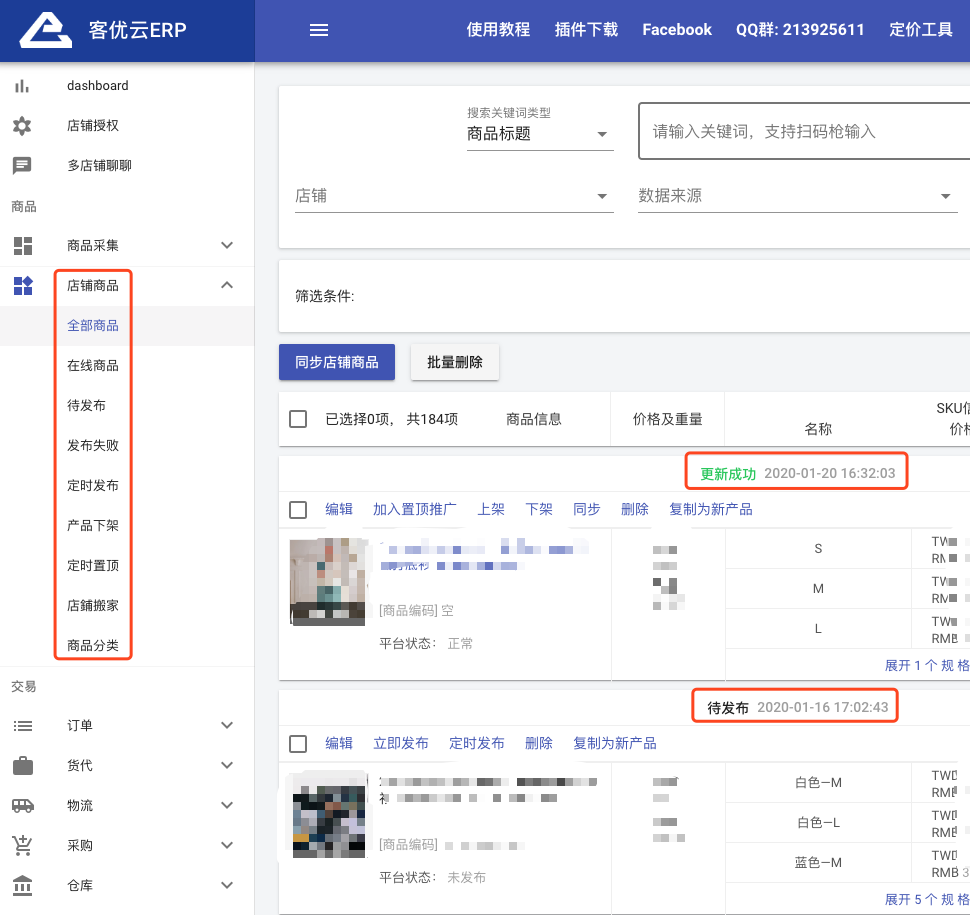Image resolution: width=970 pixels, height=915 pixels.
Task: Select 使用教程 in the top menu
Action: click(498, 30)
